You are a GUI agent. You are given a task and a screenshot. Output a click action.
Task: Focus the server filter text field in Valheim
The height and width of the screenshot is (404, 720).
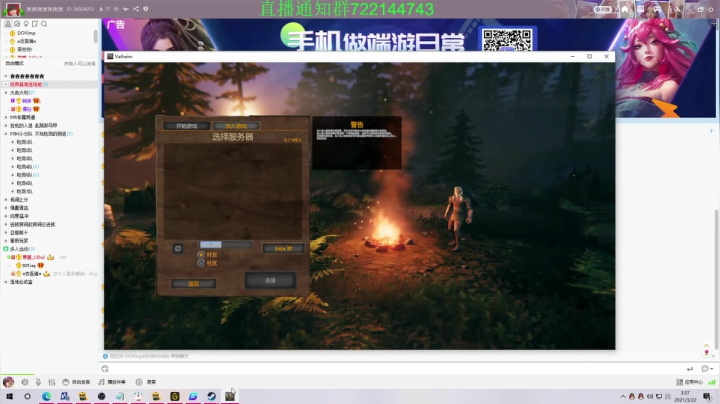pyautogui.click(x=225, y=245)
